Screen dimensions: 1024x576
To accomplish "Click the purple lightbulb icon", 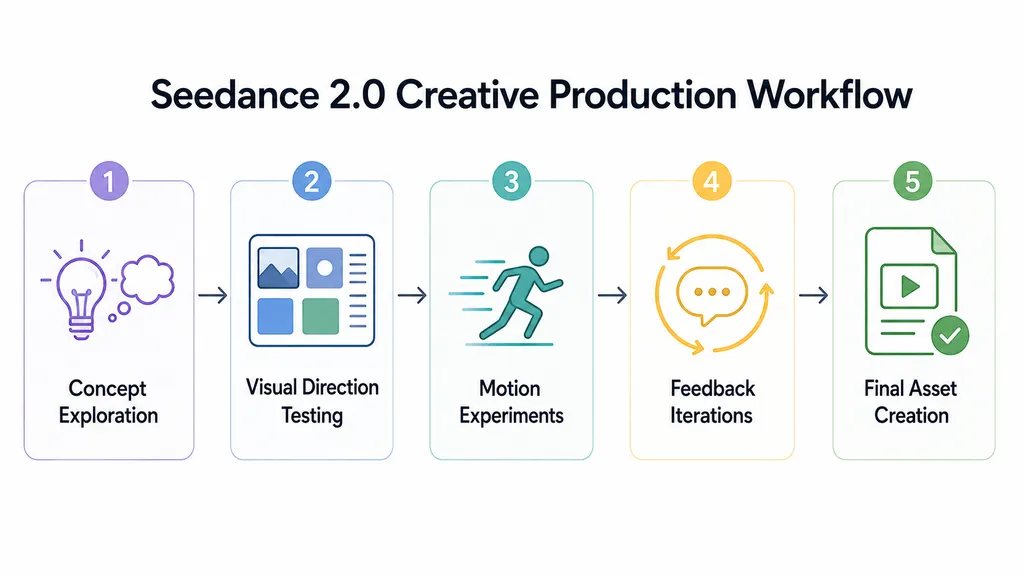I will pyautogui.click(x=81, y=290).
